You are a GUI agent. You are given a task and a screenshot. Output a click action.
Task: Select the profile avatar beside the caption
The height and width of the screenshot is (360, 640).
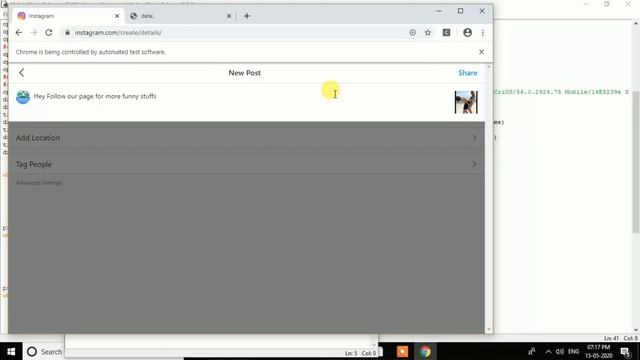23,97
